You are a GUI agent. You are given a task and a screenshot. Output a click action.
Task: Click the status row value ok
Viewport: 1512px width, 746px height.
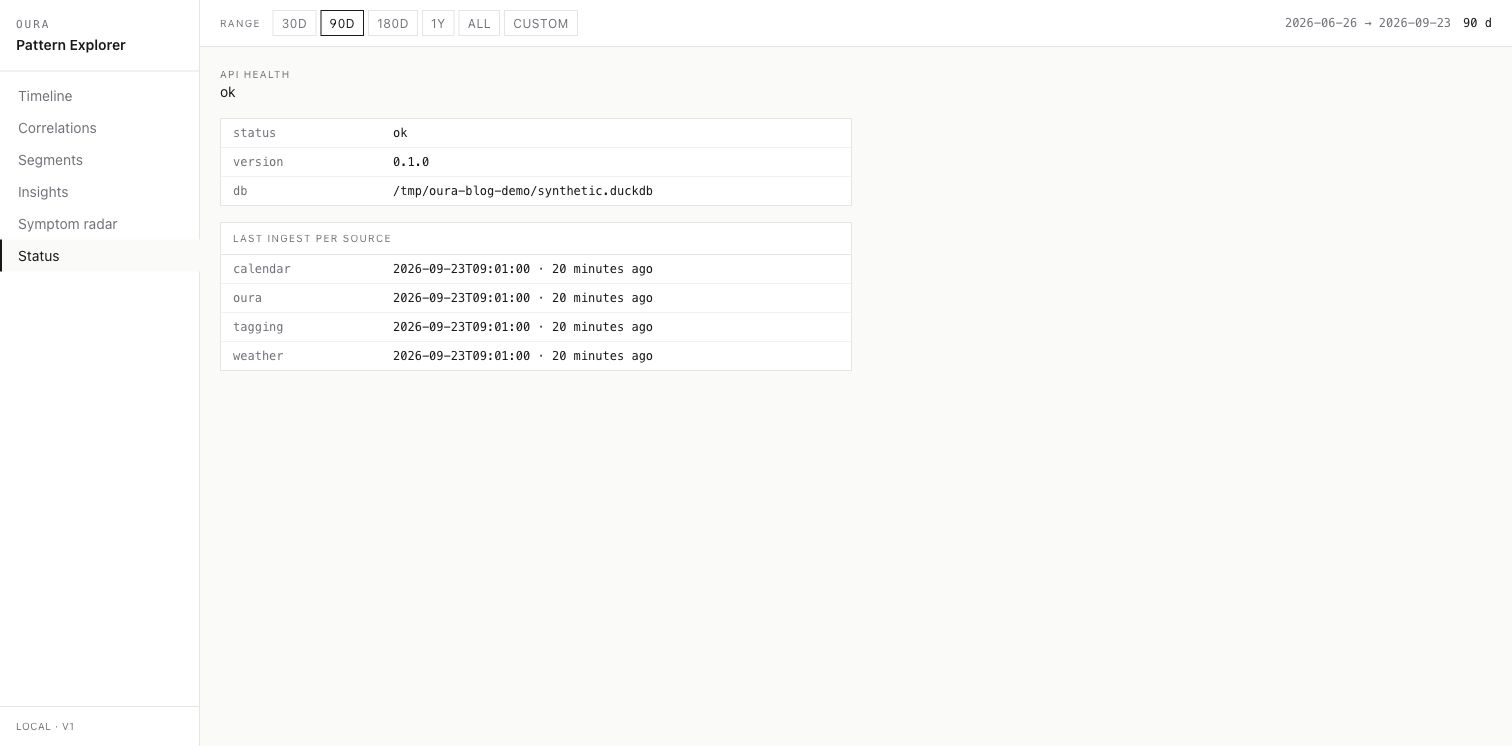click(x=400, y=133)
